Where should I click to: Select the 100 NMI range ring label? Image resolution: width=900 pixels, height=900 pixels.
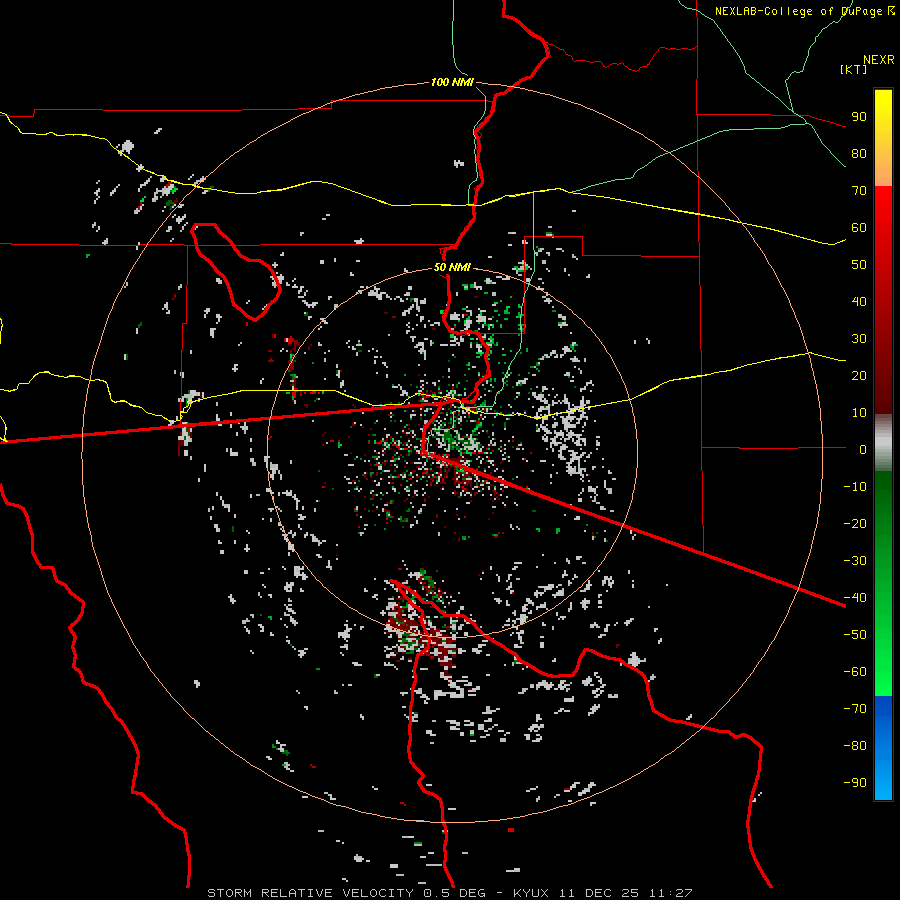coord(452,82)
